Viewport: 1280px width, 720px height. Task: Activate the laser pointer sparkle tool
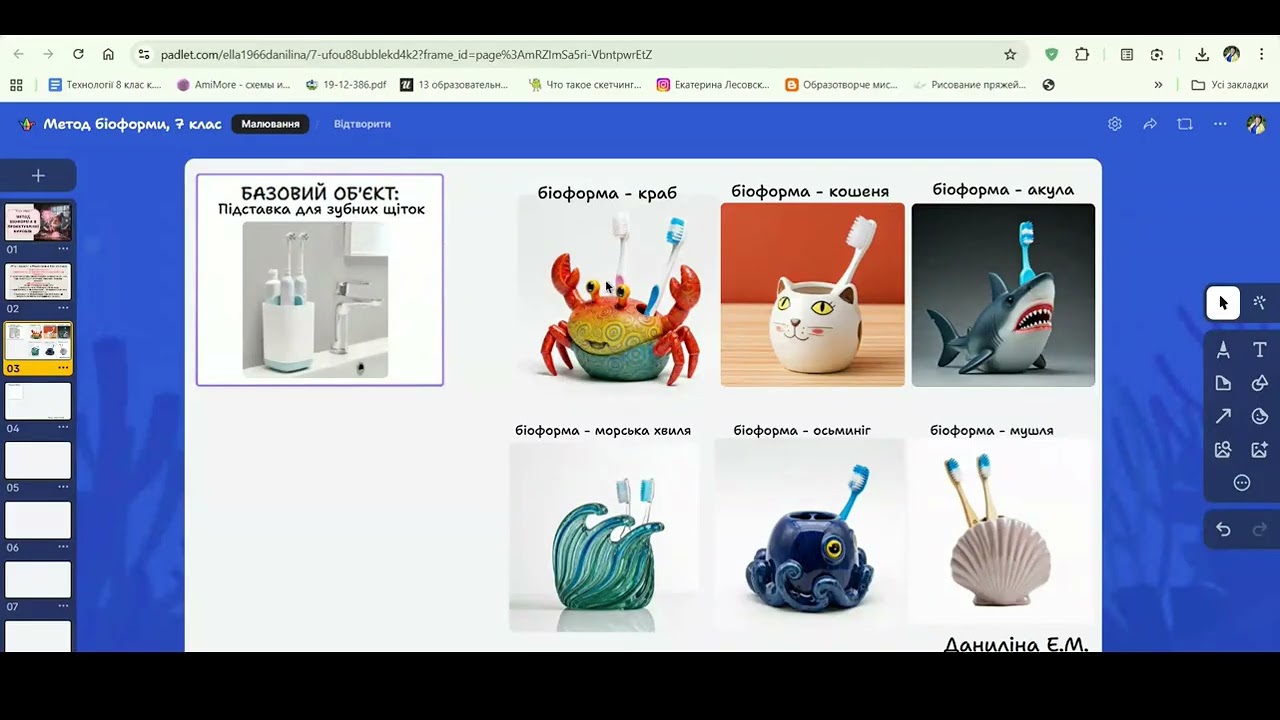[1260, 303]
